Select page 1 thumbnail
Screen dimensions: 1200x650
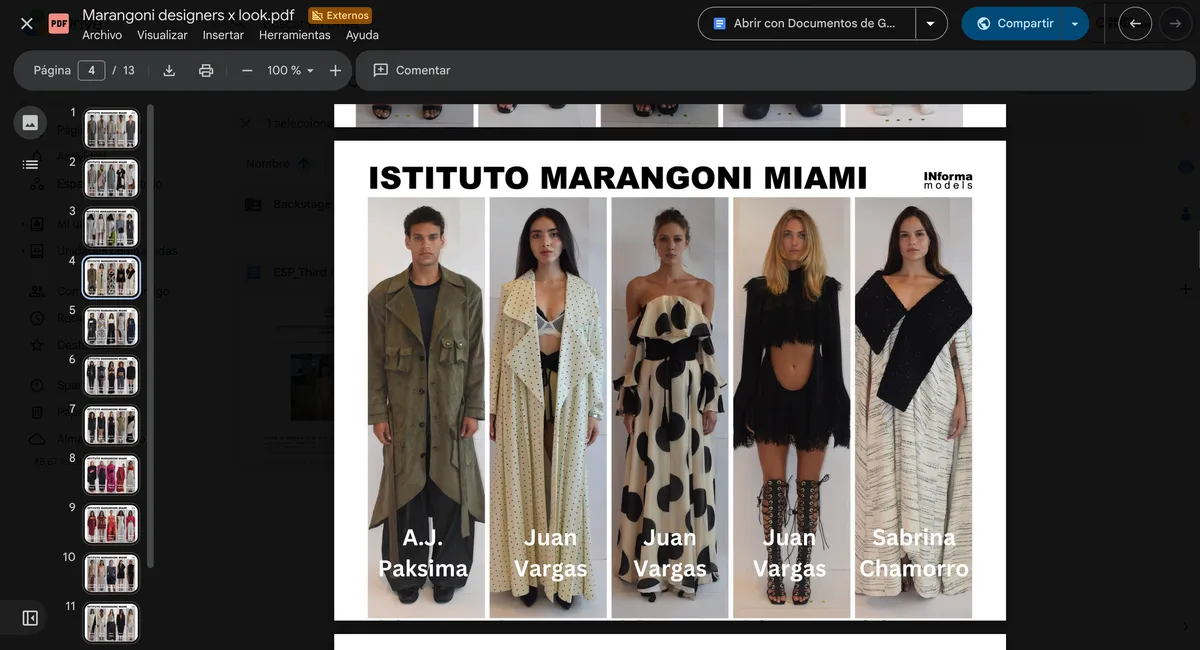click(111, 129)
